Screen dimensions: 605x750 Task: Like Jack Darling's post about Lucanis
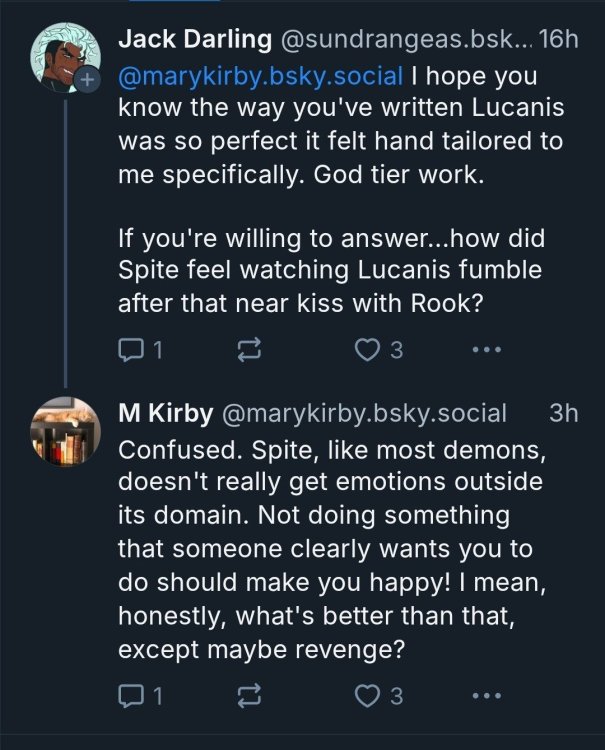point(369,350)
